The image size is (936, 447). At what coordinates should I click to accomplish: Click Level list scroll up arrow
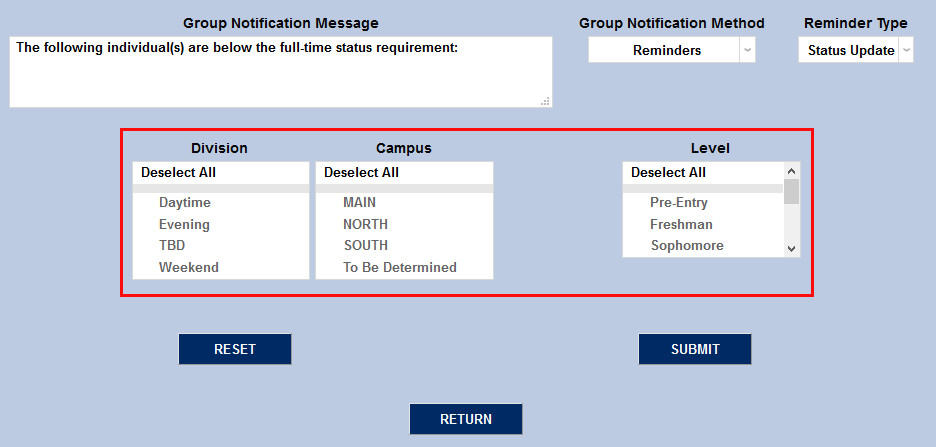(792, 170)
